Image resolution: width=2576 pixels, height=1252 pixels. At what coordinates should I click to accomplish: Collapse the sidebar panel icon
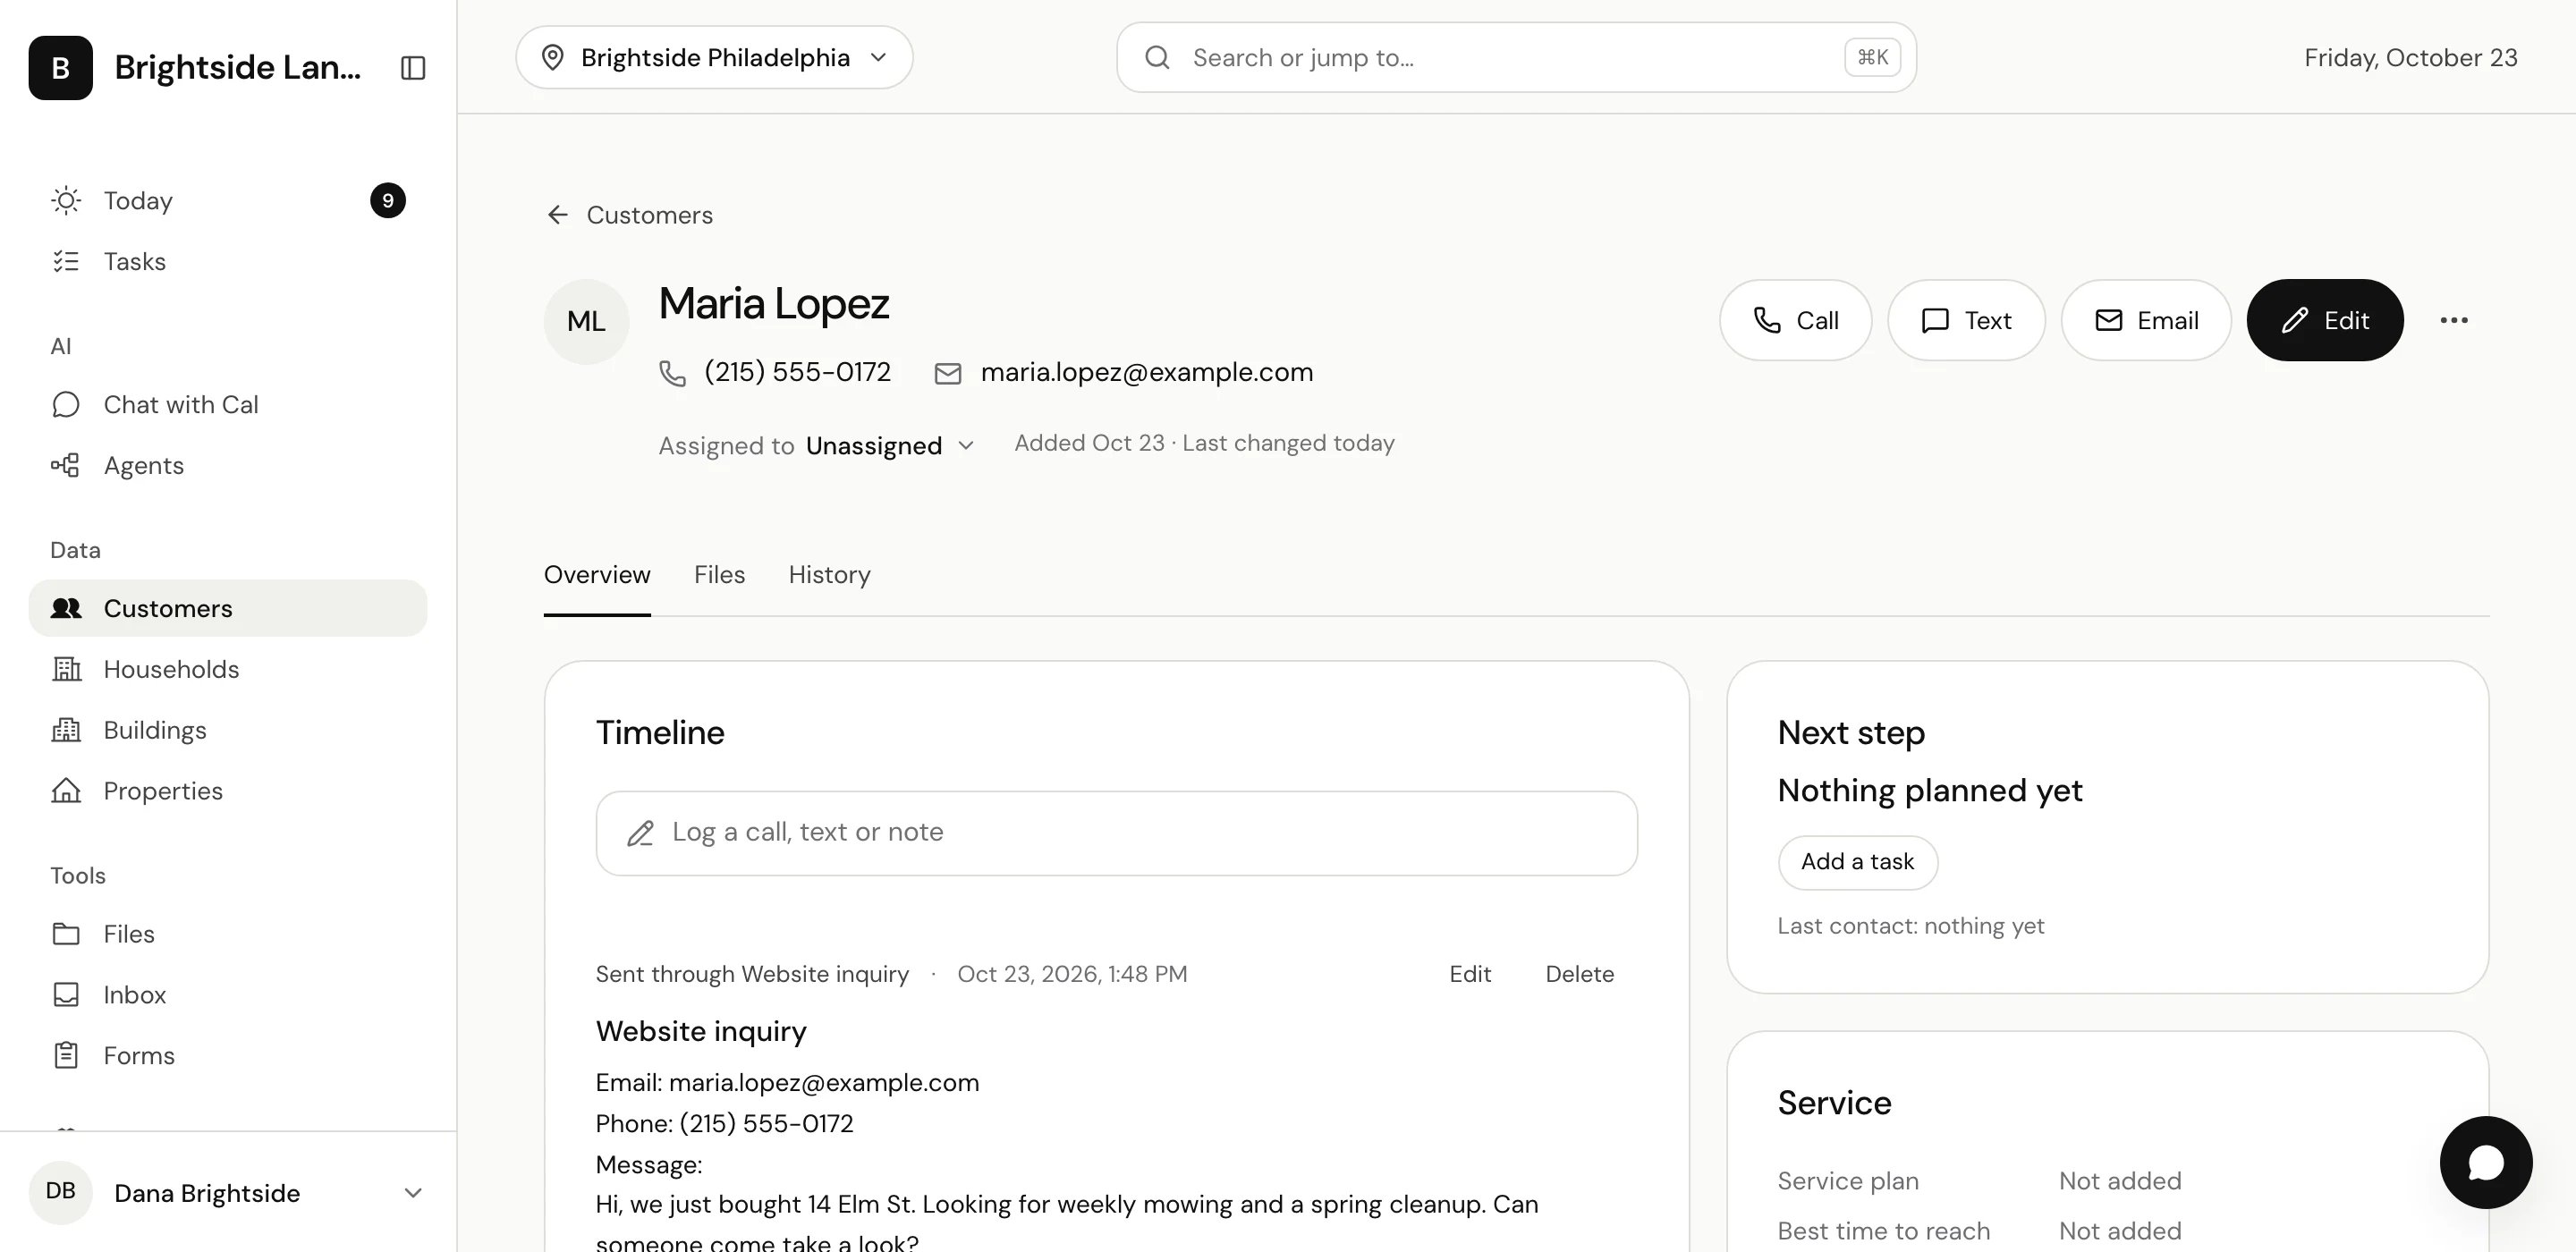pos(413,67)
